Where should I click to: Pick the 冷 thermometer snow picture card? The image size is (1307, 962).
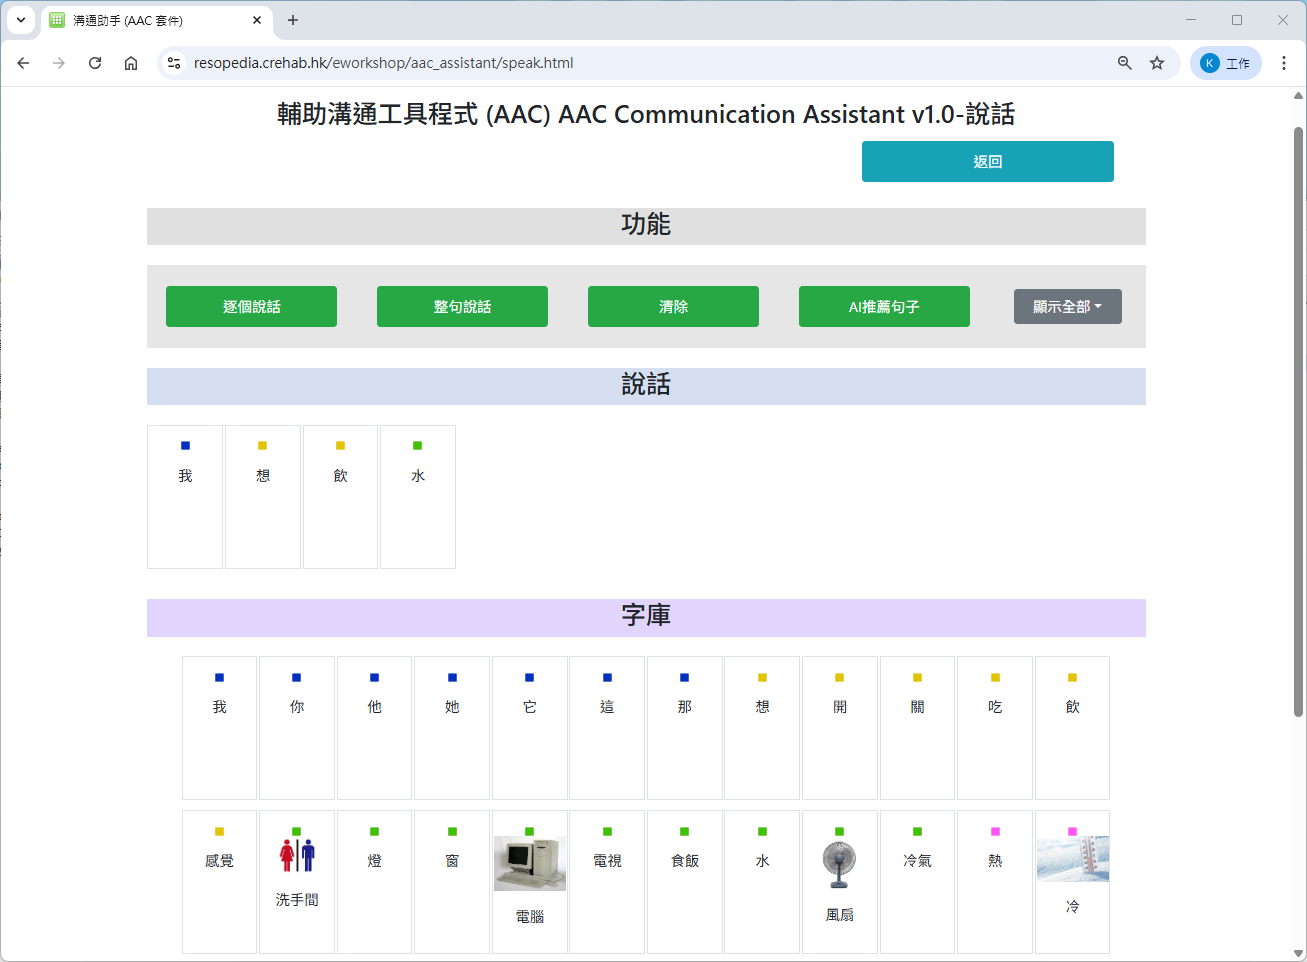pos(1072,880)
